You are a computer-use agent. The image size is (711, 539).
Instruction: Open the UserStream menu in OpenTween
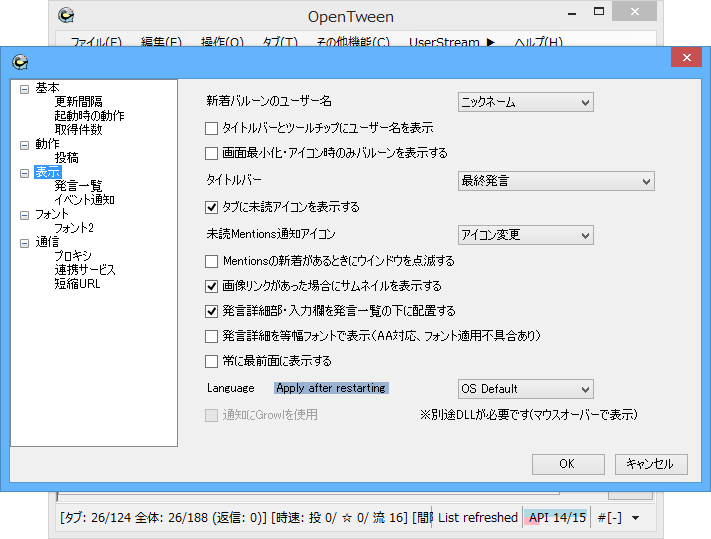(452, 42)
